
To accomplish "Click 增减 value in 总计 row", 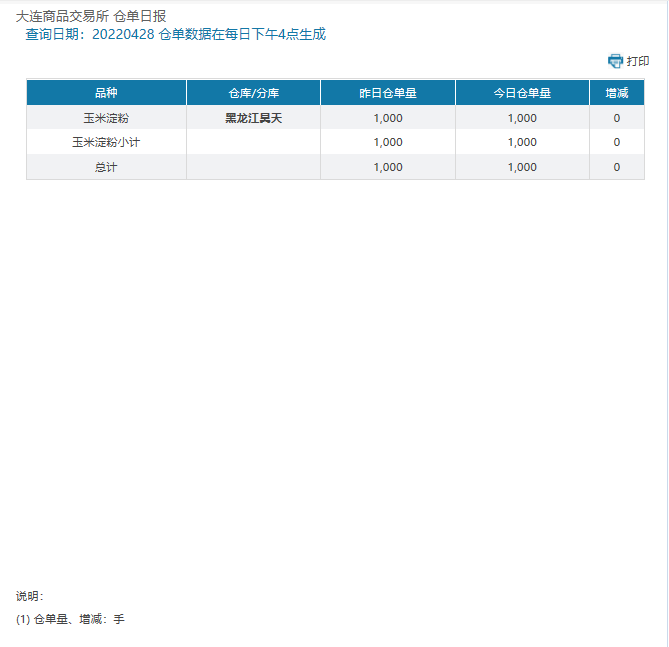I will (616, 167).
